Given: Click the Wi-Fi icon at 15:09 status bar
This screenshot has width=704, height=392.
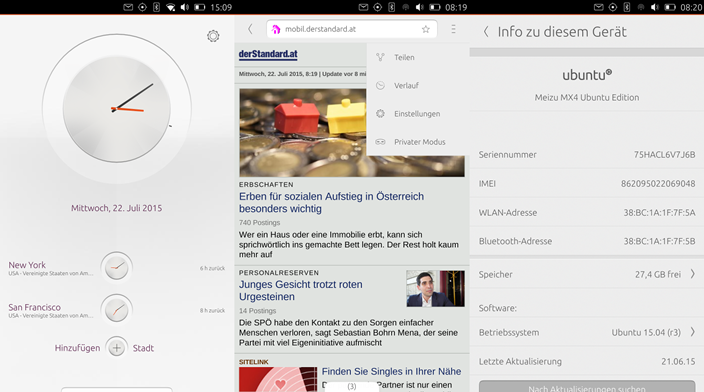Looking at the screenshot, I should 171,7.
